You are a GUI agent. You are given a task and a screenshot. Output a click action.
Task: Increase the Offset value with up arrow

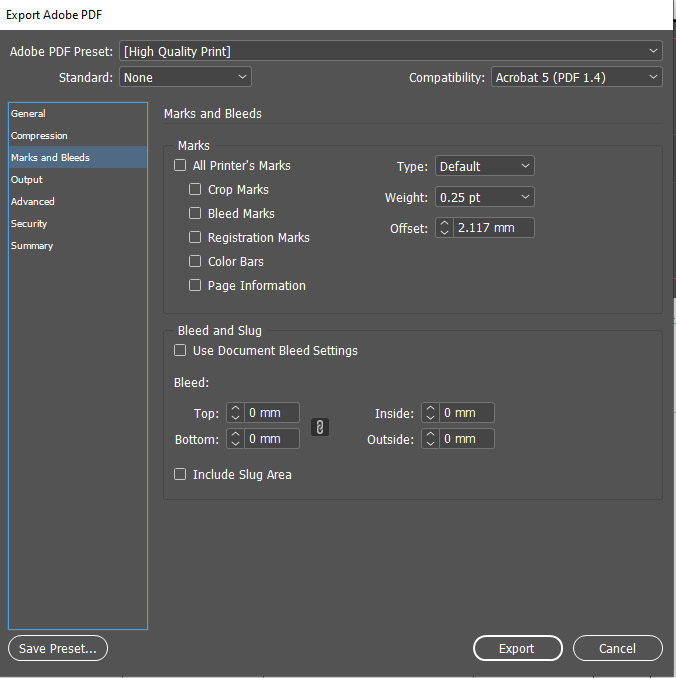(x=444, y=223)
